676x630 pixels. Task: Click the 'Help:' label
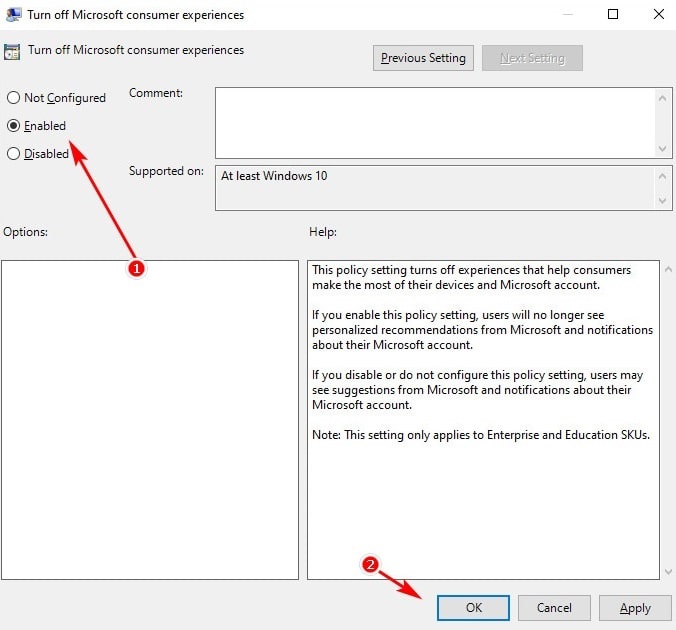(322, 232)
